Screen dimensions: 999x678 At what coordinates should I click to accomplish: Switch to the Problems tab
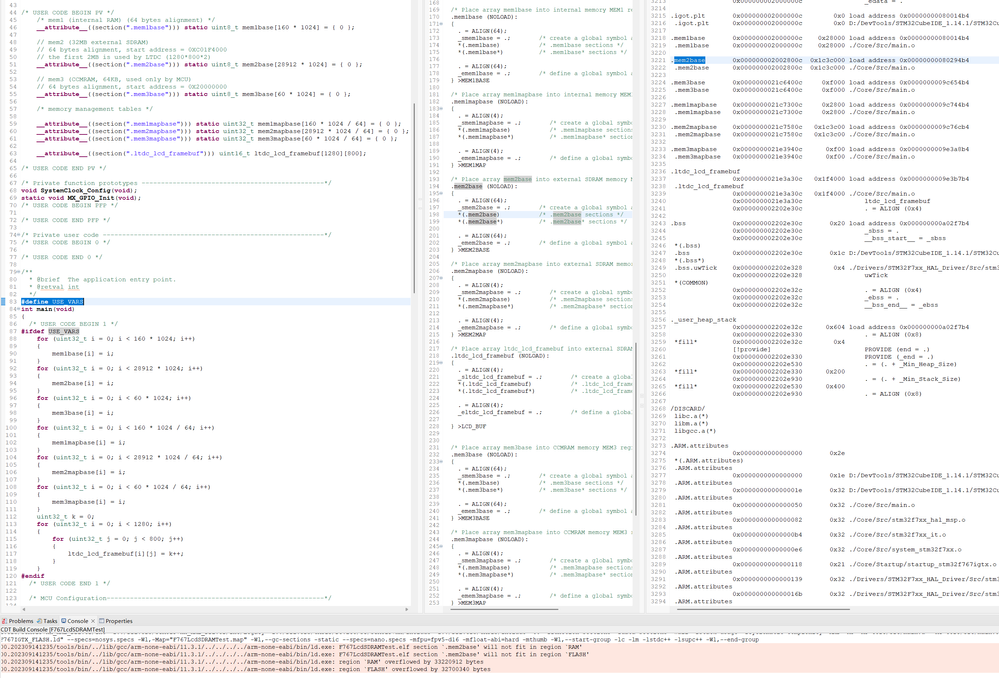(18, 621)
